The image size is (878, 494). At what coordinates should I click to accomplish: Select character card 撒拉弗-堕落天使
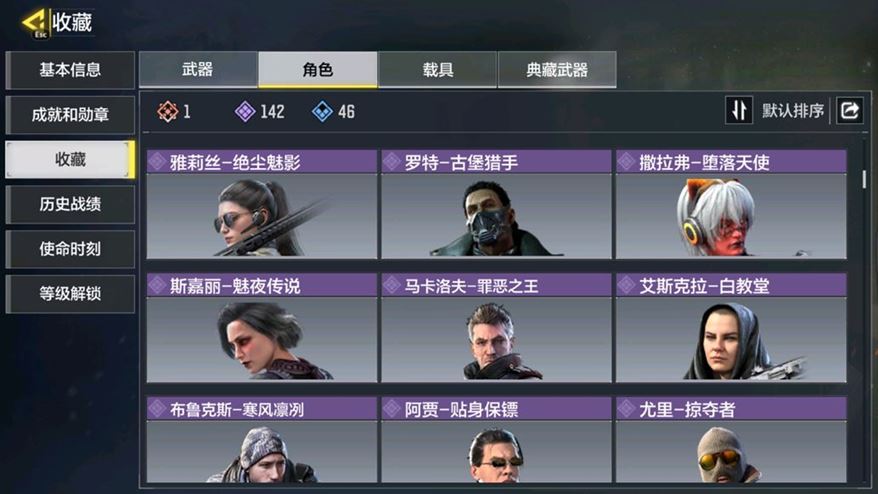point(731,204)
